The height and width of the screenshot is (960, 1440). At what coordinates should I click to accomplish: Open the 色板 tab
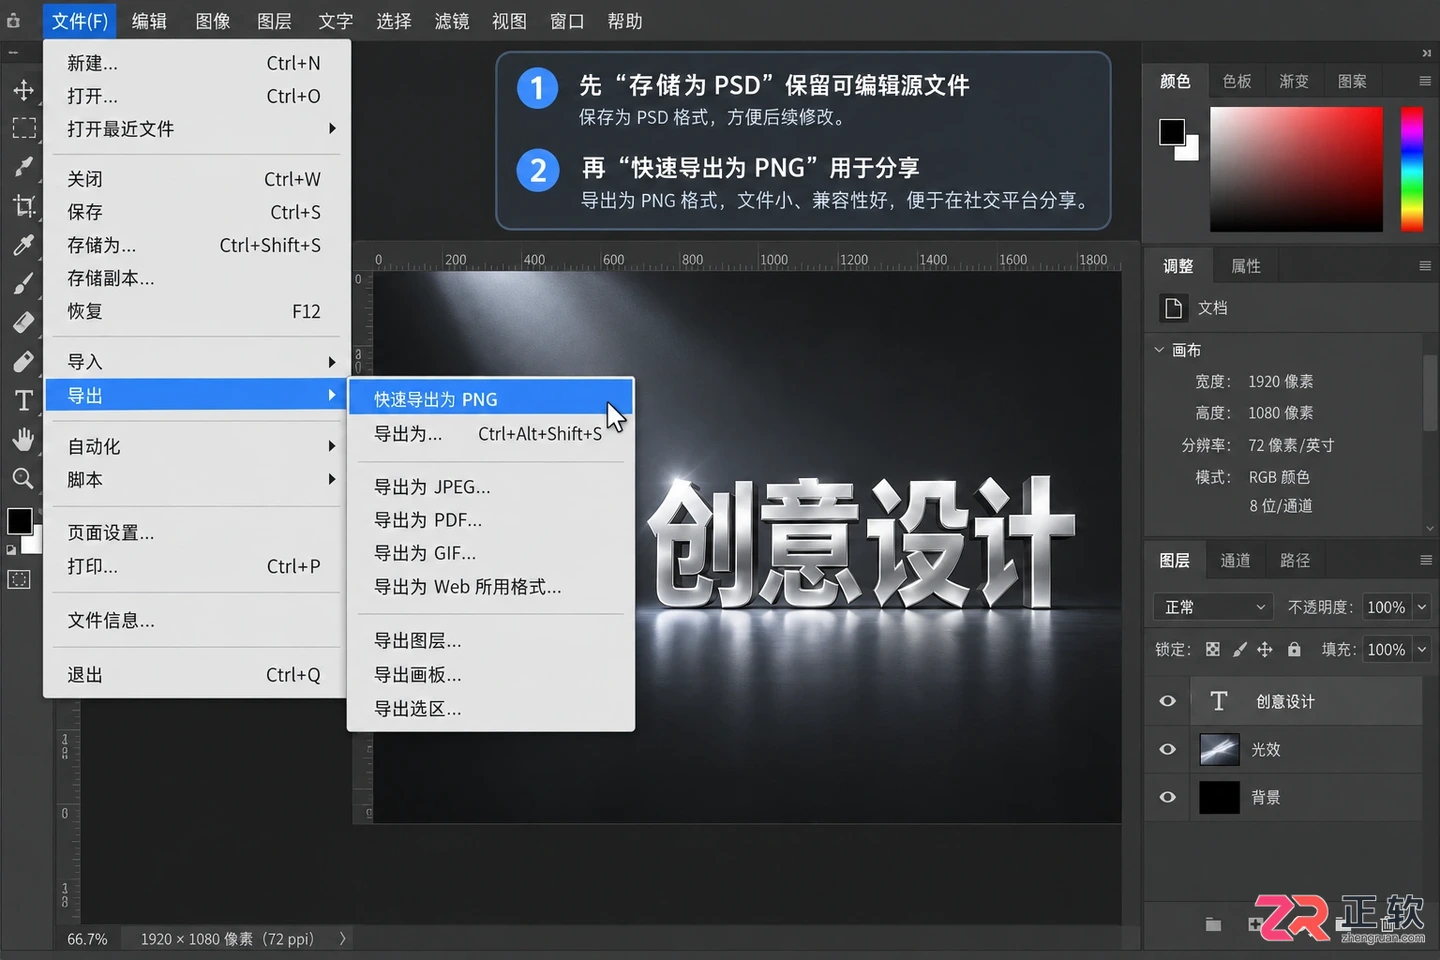tap(1237, 81)
